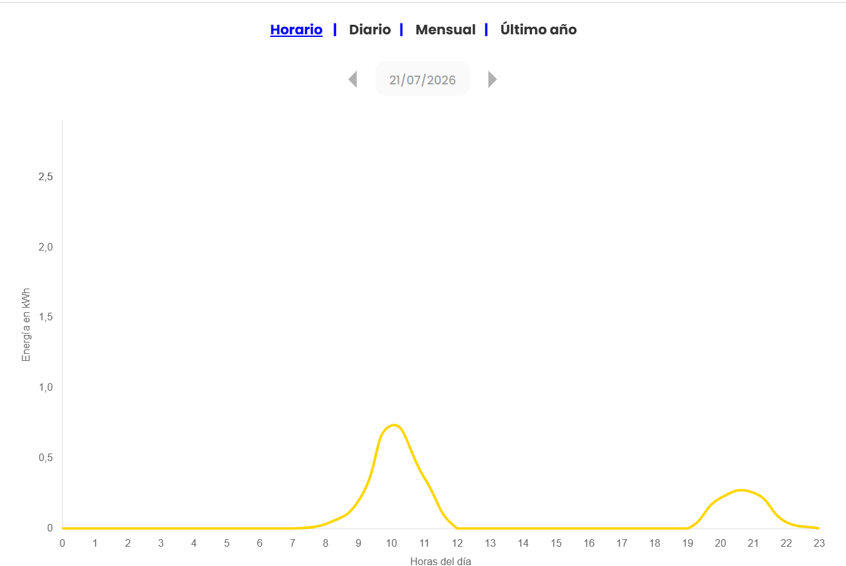Switch to the Mensual tab
Viewport: 846px width, 566px height.
pyautogui.click(x=445, y=30)
